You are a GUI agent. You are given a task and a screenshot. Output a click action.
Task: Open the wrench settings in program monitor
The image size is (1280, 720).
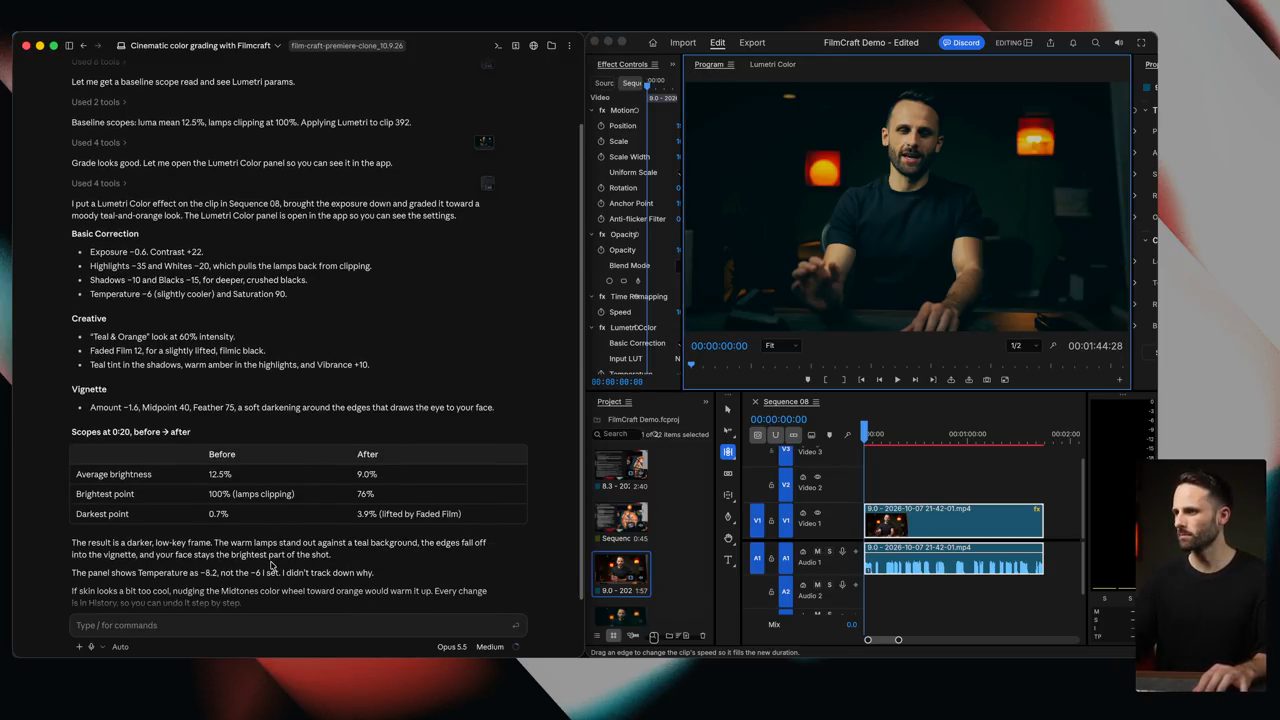(1052, 346)
